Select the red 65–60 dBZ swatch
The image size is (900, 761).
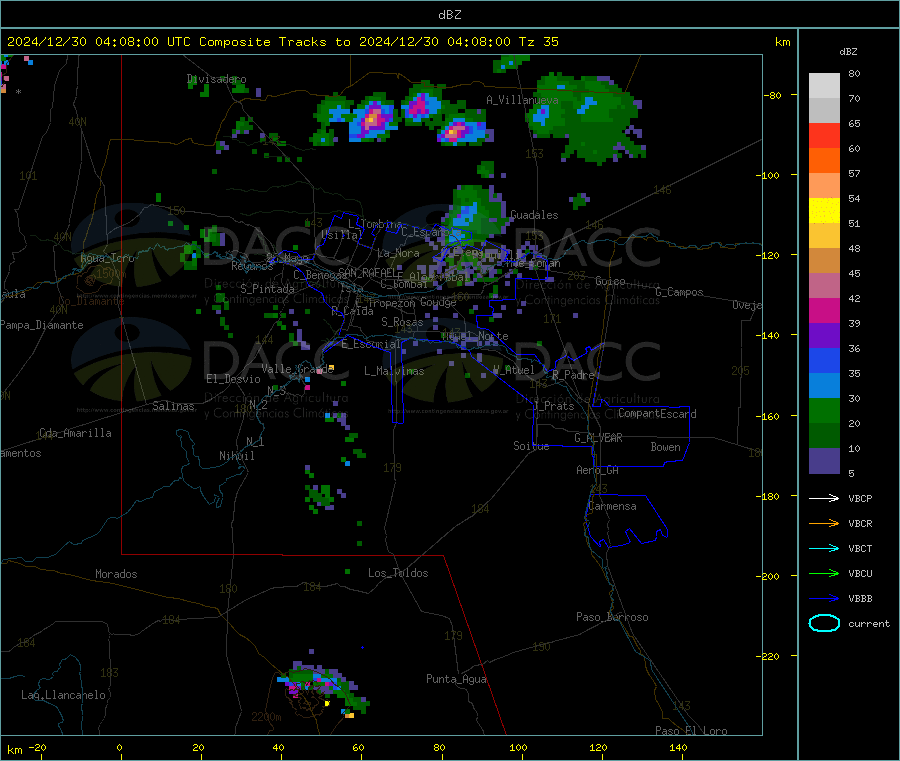(824, 135)
